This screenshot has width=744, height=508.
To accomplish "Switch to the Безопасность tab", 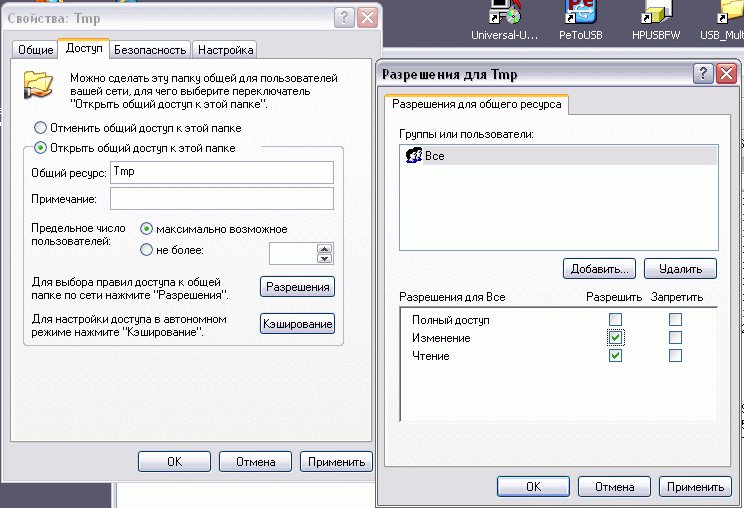I will click(150, 49).
